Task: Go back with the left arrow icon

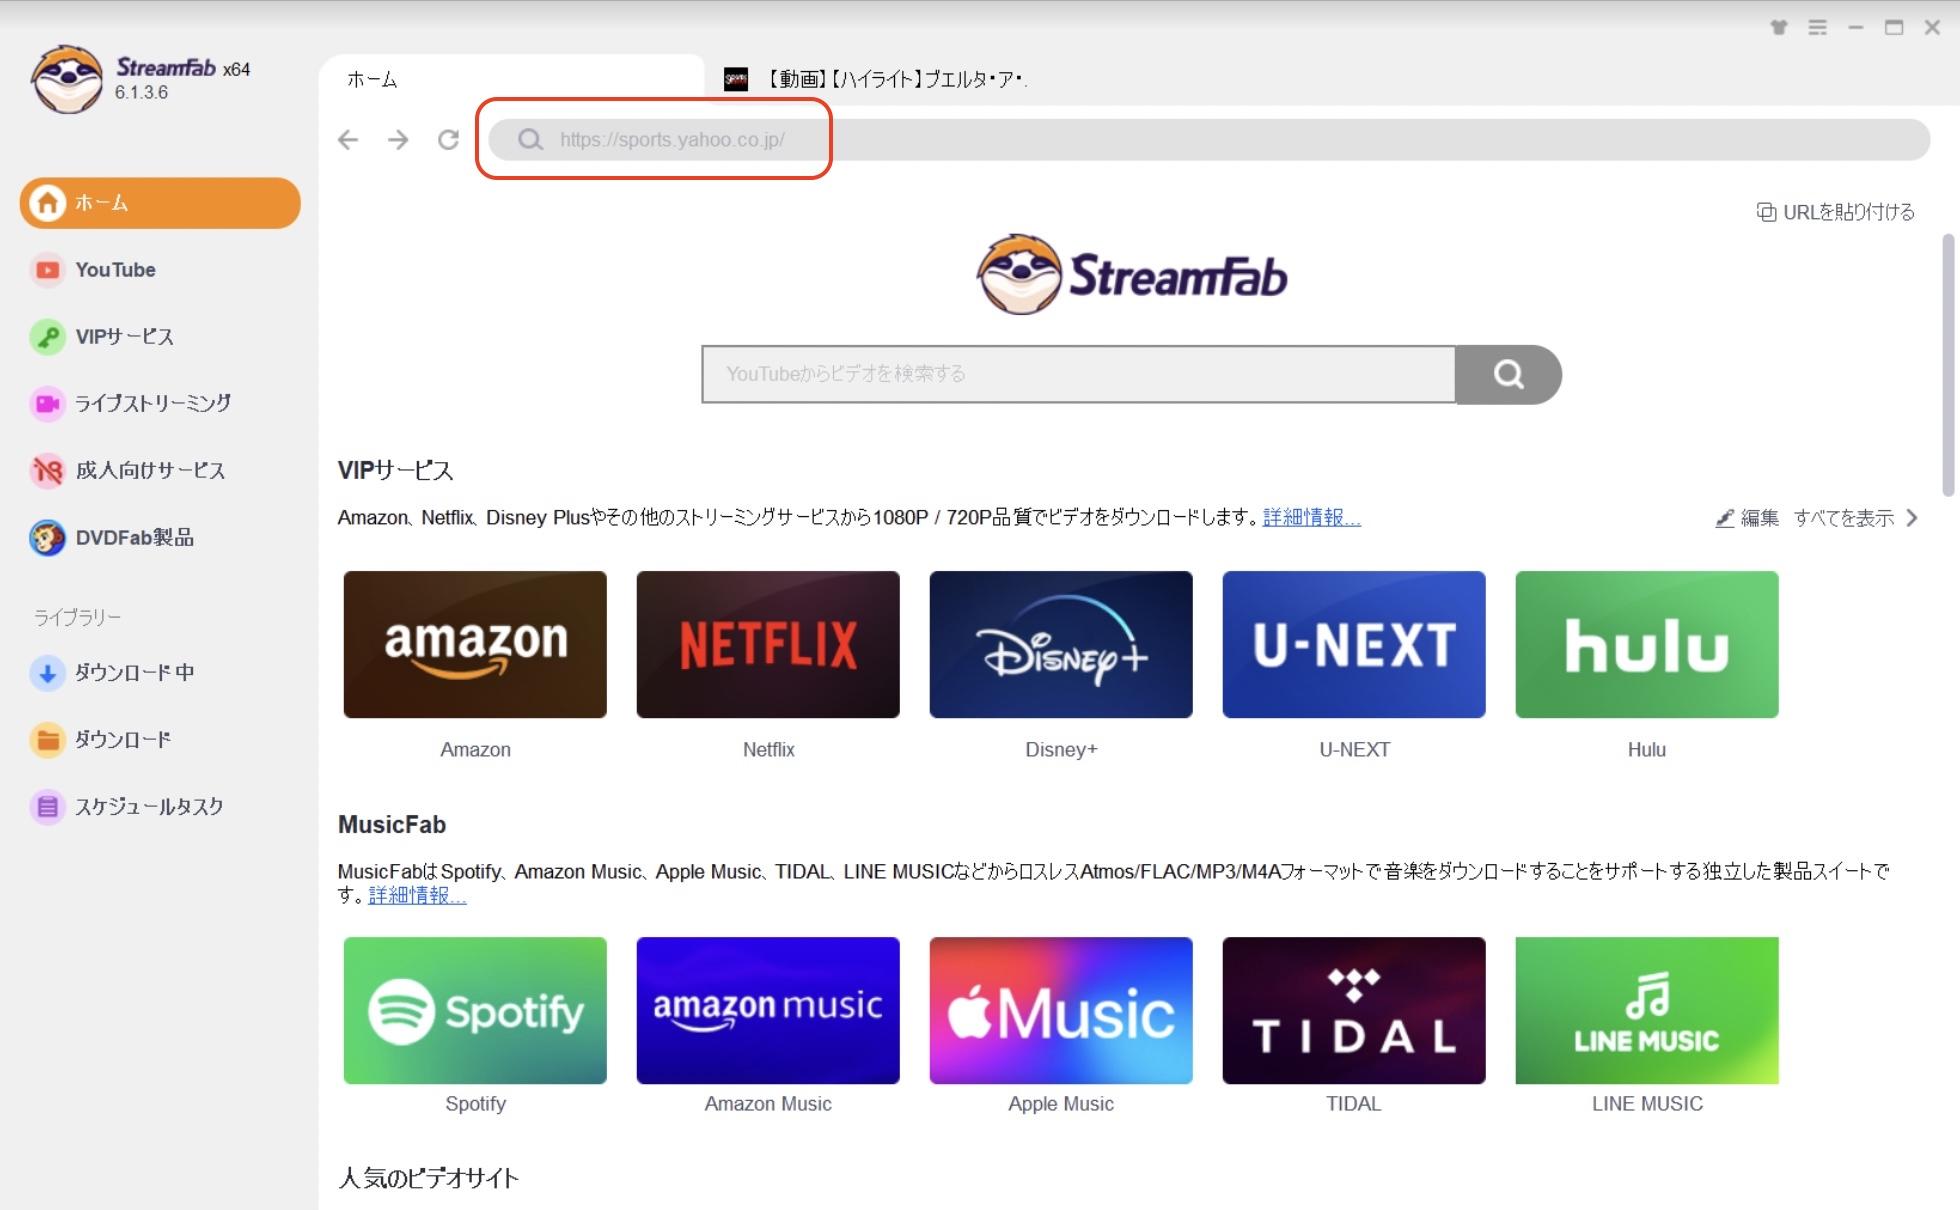Action: 348,140
